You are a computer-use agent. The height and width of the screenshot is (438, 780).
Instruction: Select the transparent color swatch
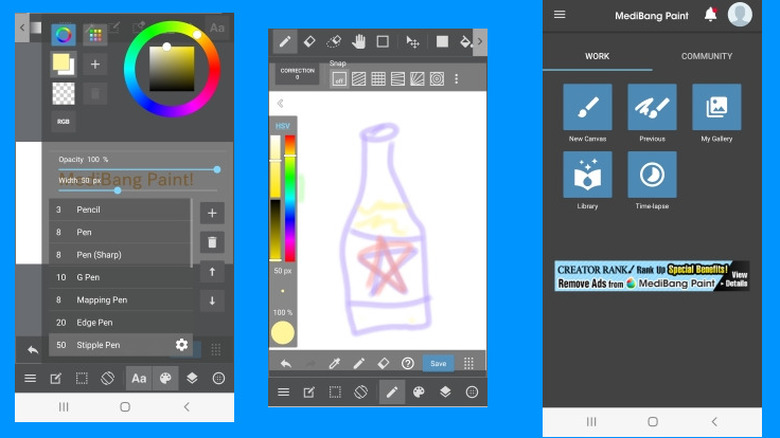(x=64, y=94)
